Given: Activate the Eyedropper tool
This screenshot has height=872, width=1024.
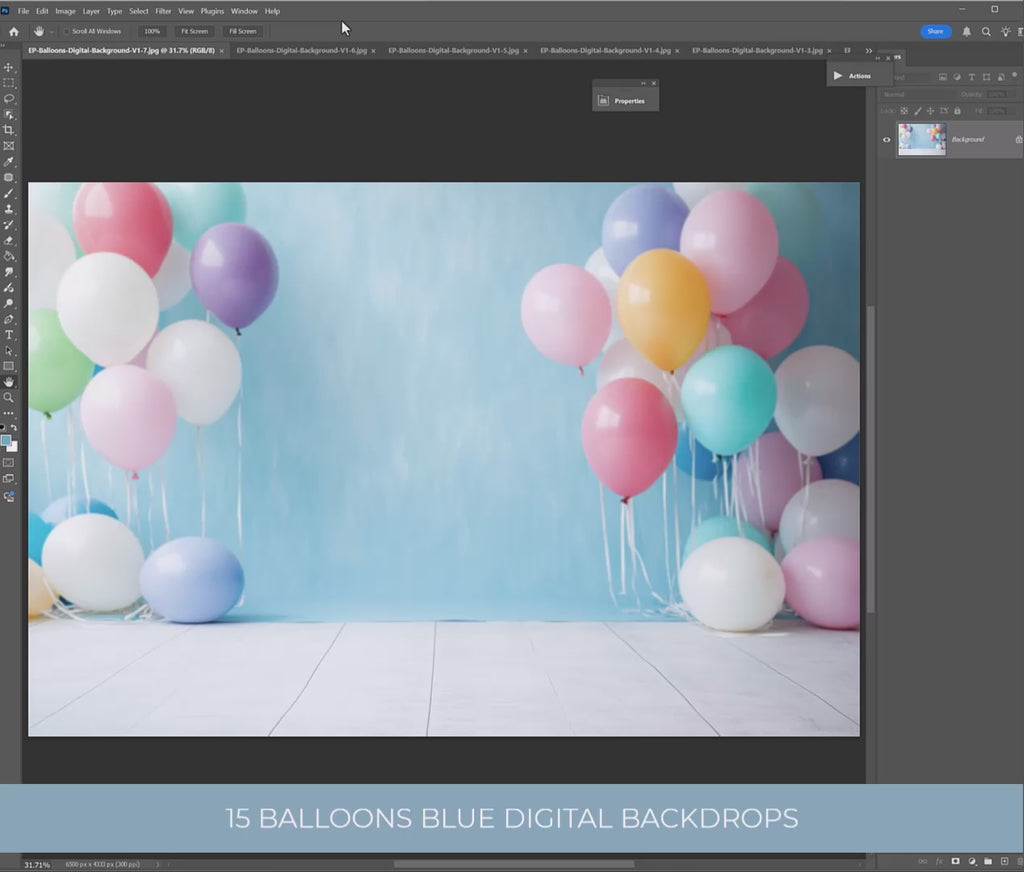Looking at the screenshot, I should 9,161.
